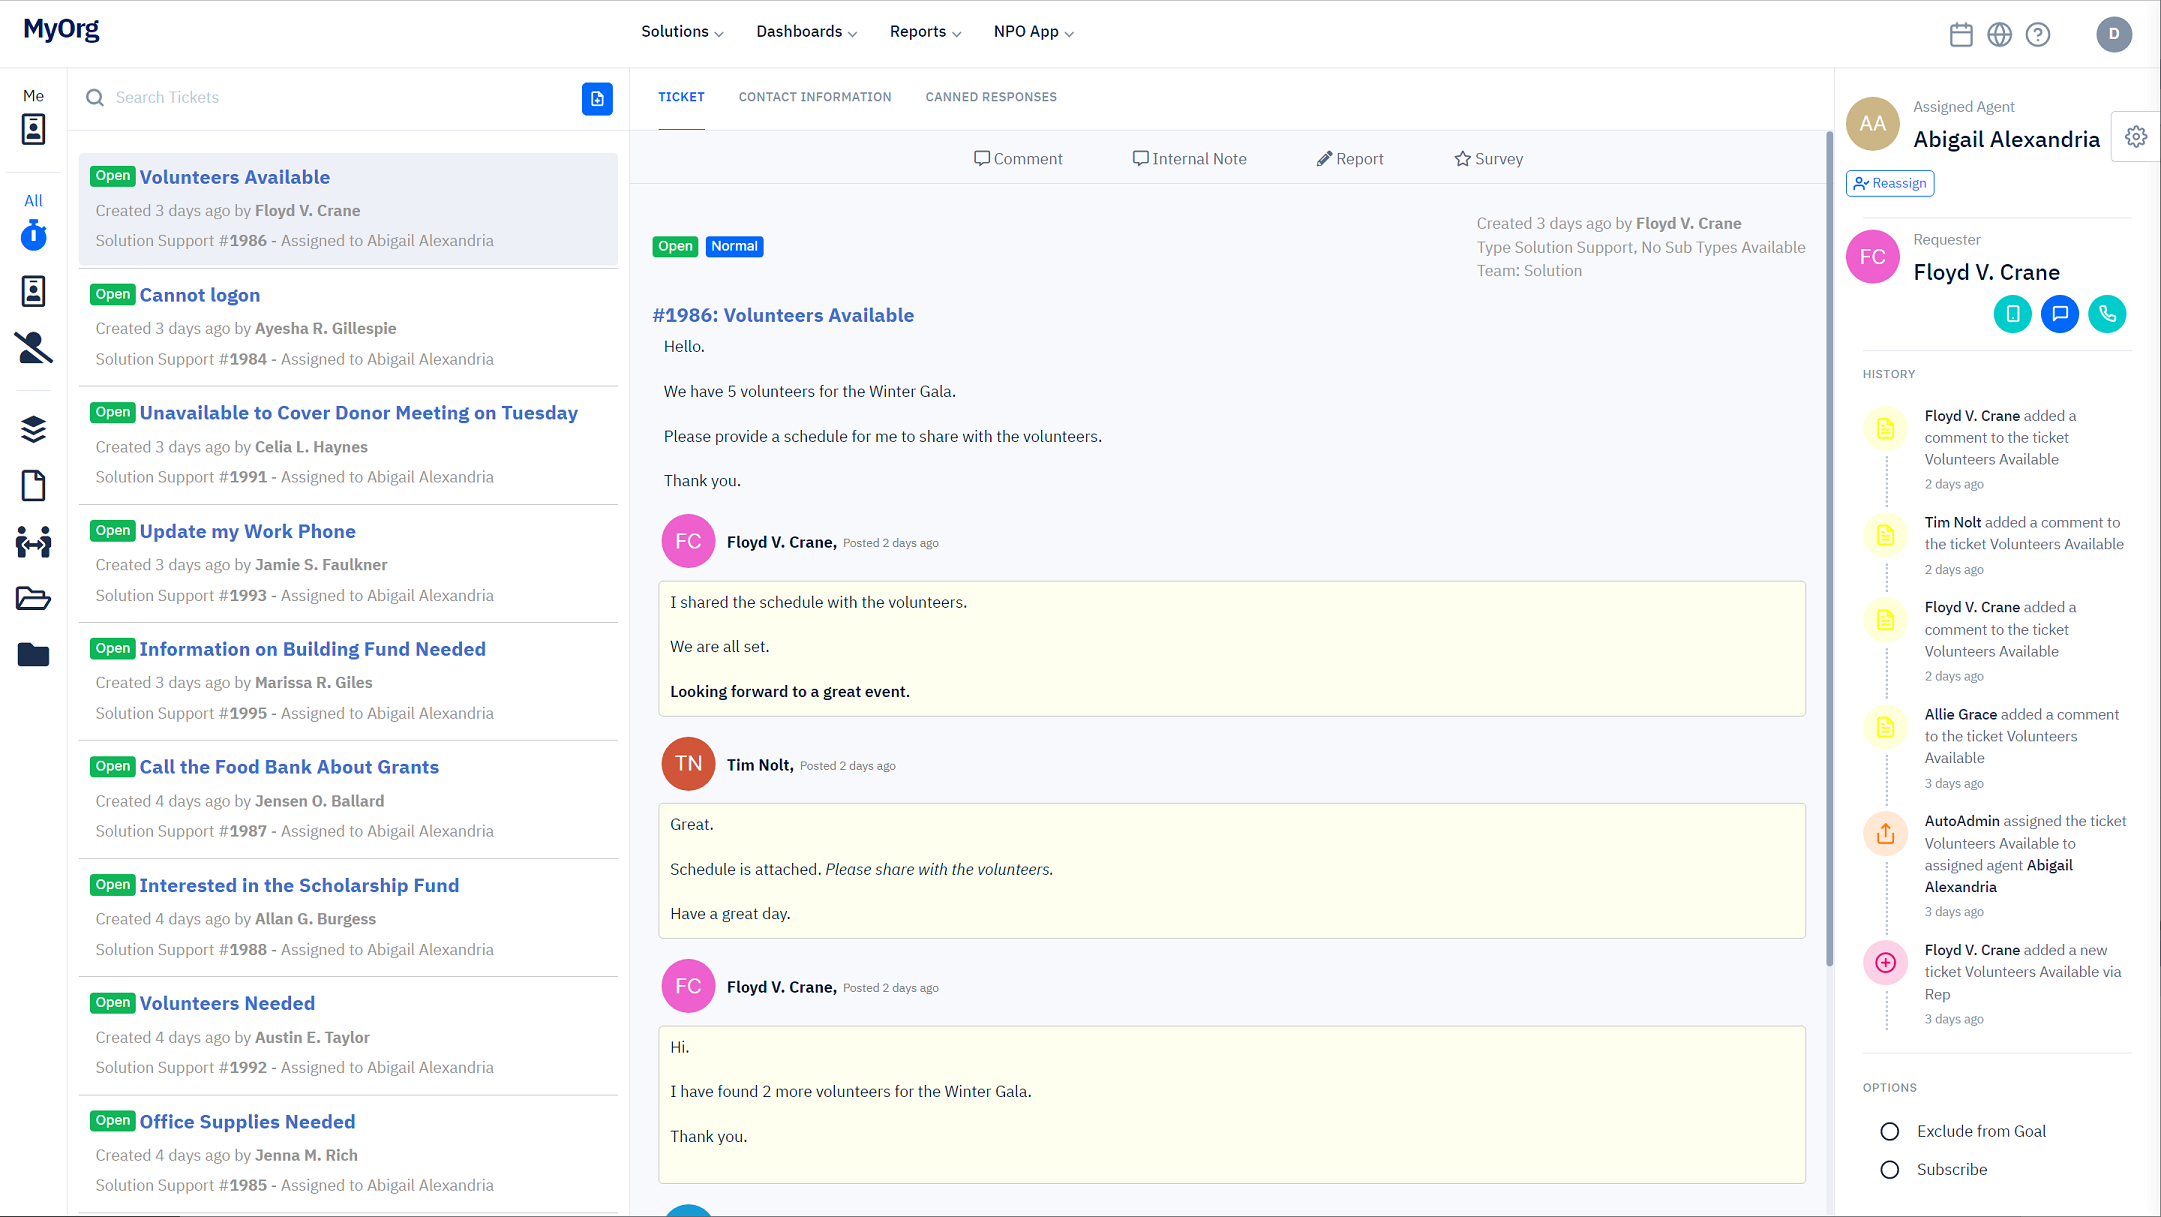Expand the Solutions menu
2161x1217 pixels.
tap(682, 32)
